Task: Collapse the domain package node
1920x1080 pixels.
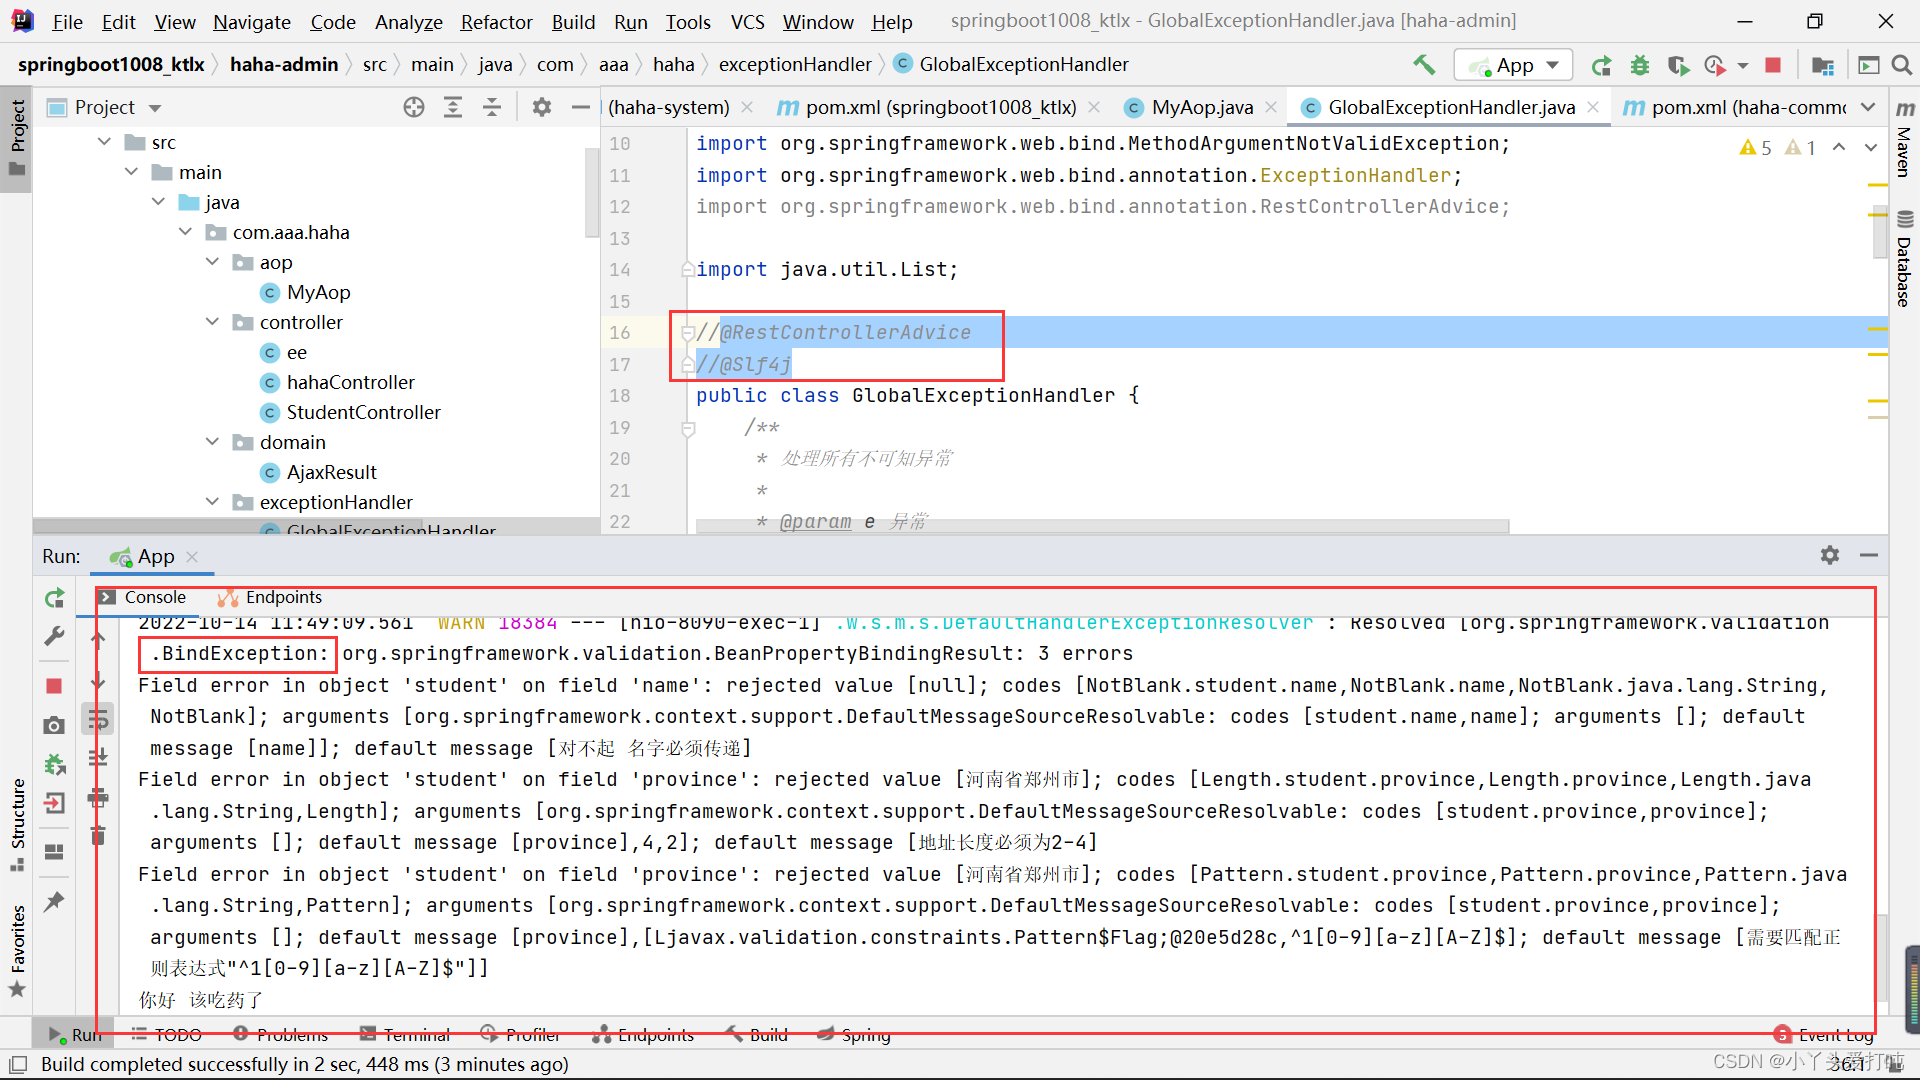Action: [x=213, y=442]
